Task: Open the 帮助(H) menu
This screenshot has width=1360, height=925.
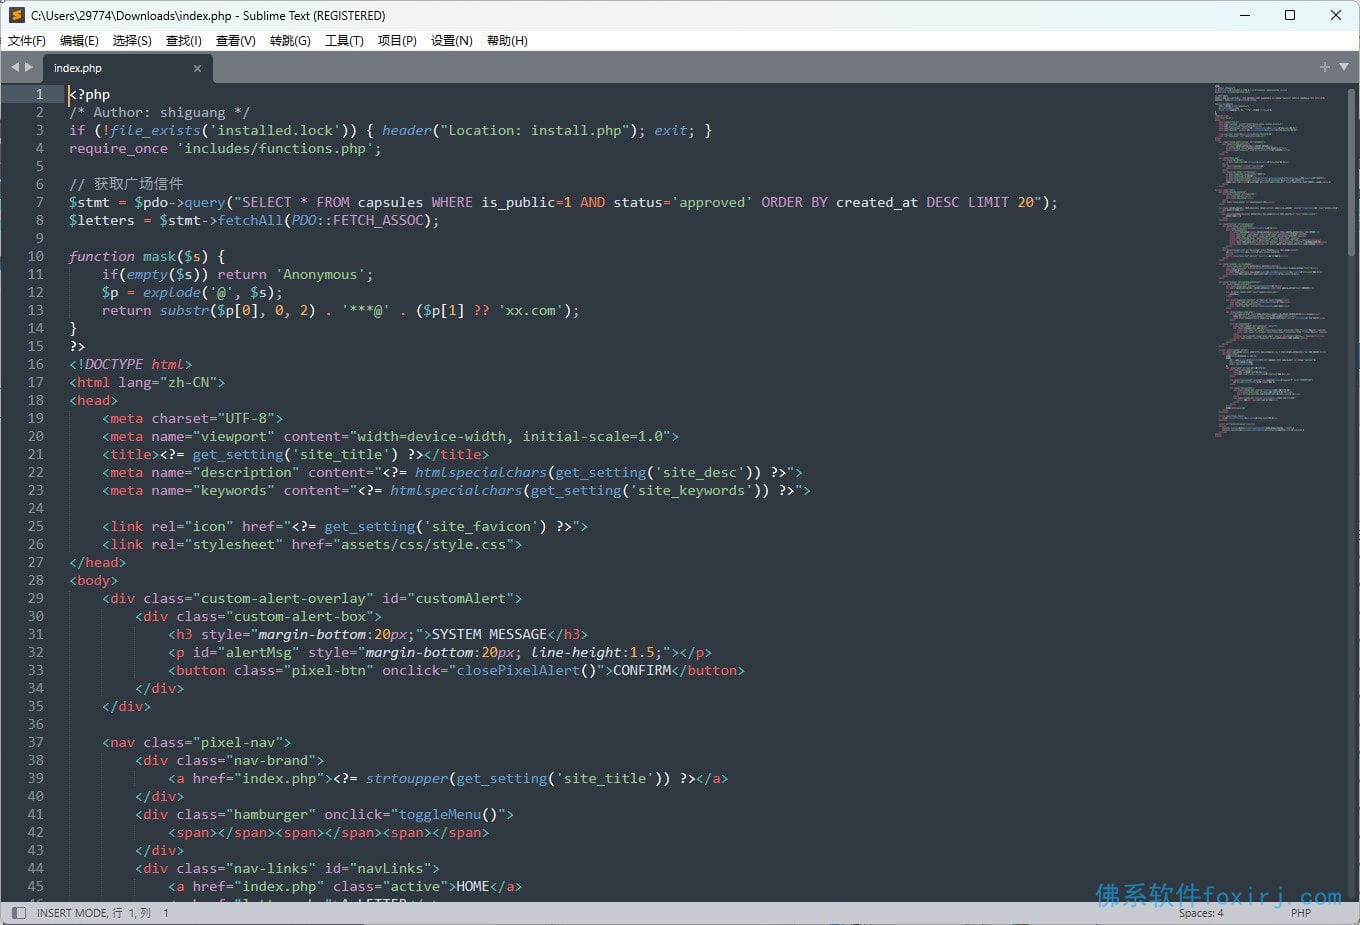Action: pos(507,41)
